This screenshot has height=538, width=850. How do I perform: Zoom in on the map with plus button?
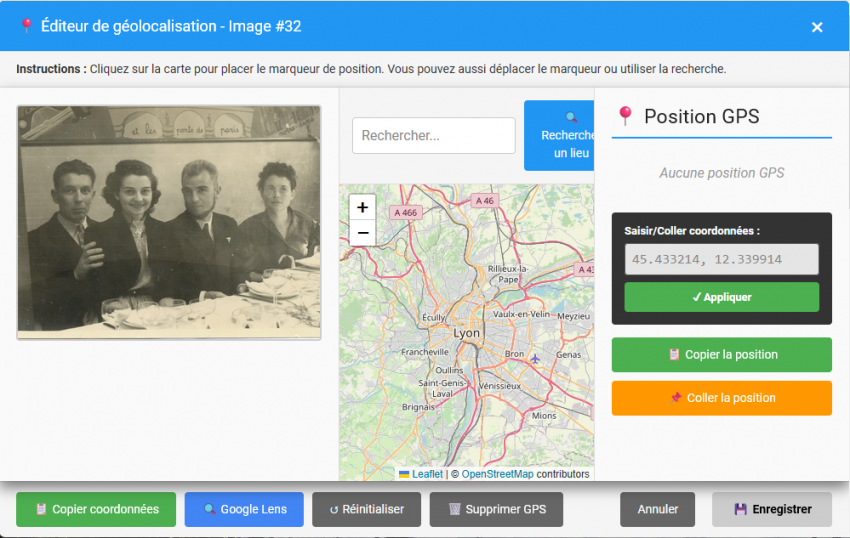click(362, 208)
